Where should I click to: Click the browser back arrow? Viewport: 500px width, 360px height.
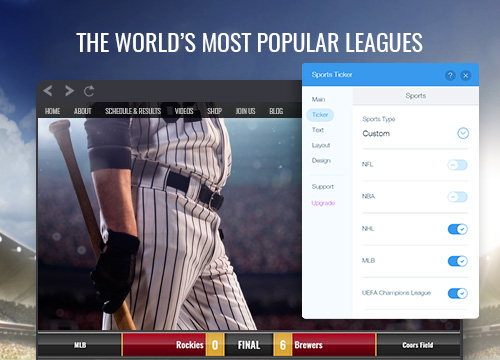click(x=48, y=91)
